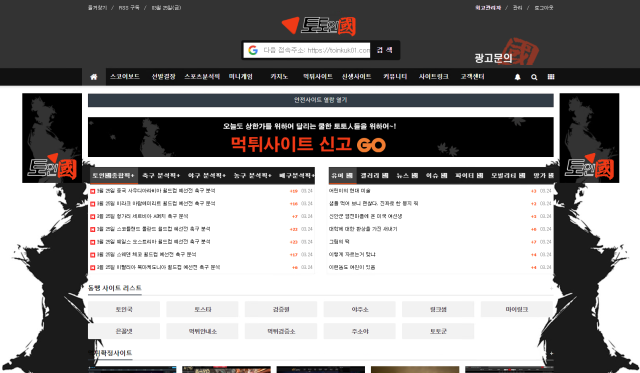Expand the 안전사이트 열람 열기 bar

320,100
